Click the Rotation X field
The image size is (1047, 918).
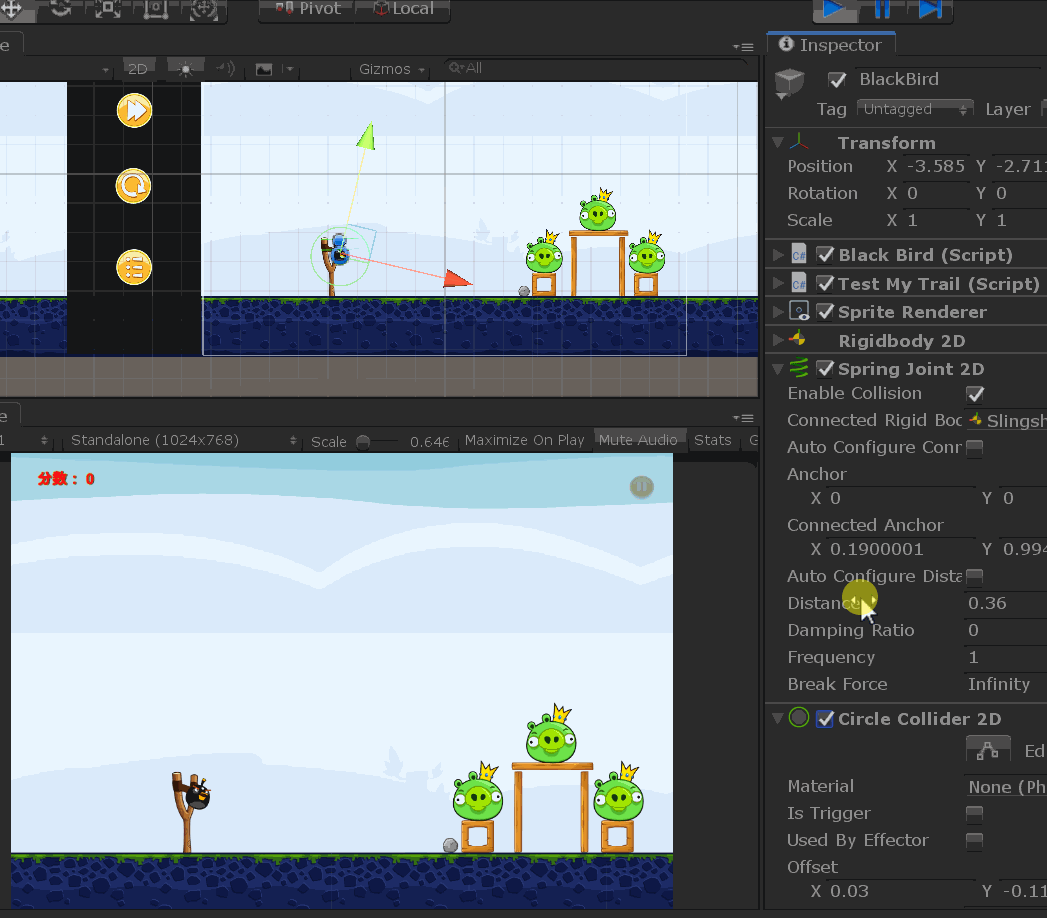click(x=936, y=194)
